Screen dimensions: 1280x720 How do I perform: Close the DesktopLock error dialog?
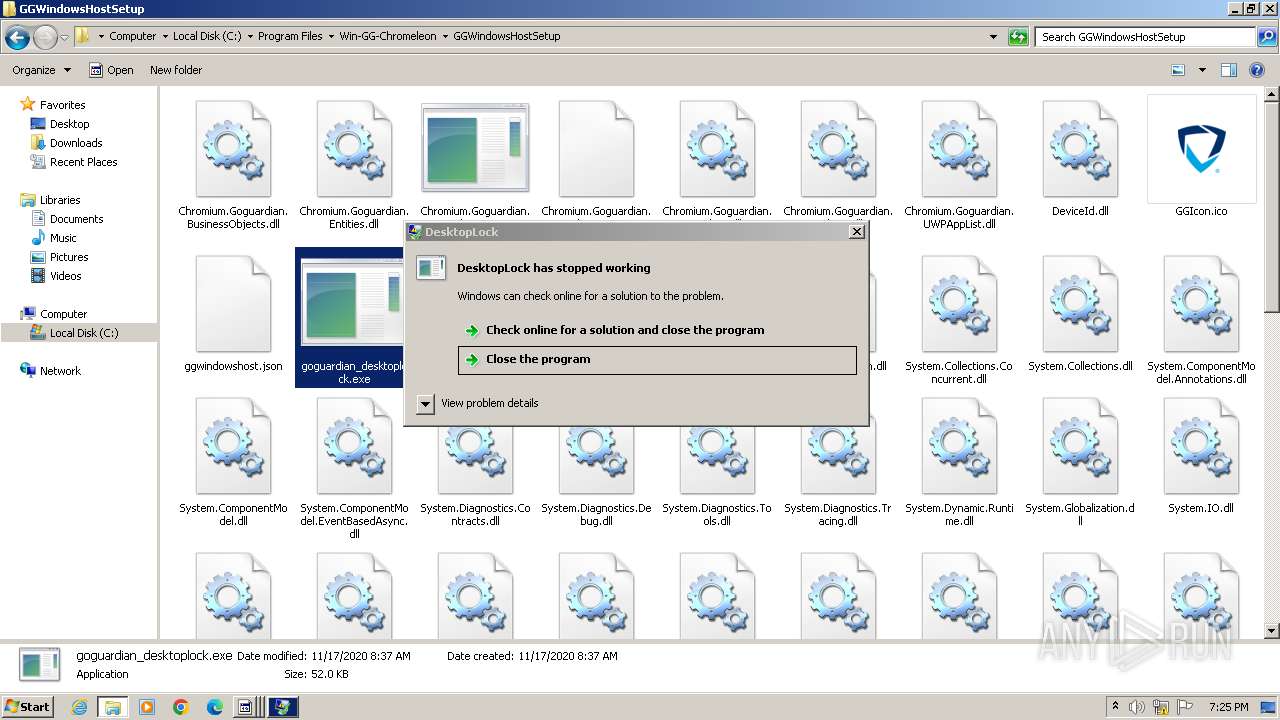[x=856, y=231]
